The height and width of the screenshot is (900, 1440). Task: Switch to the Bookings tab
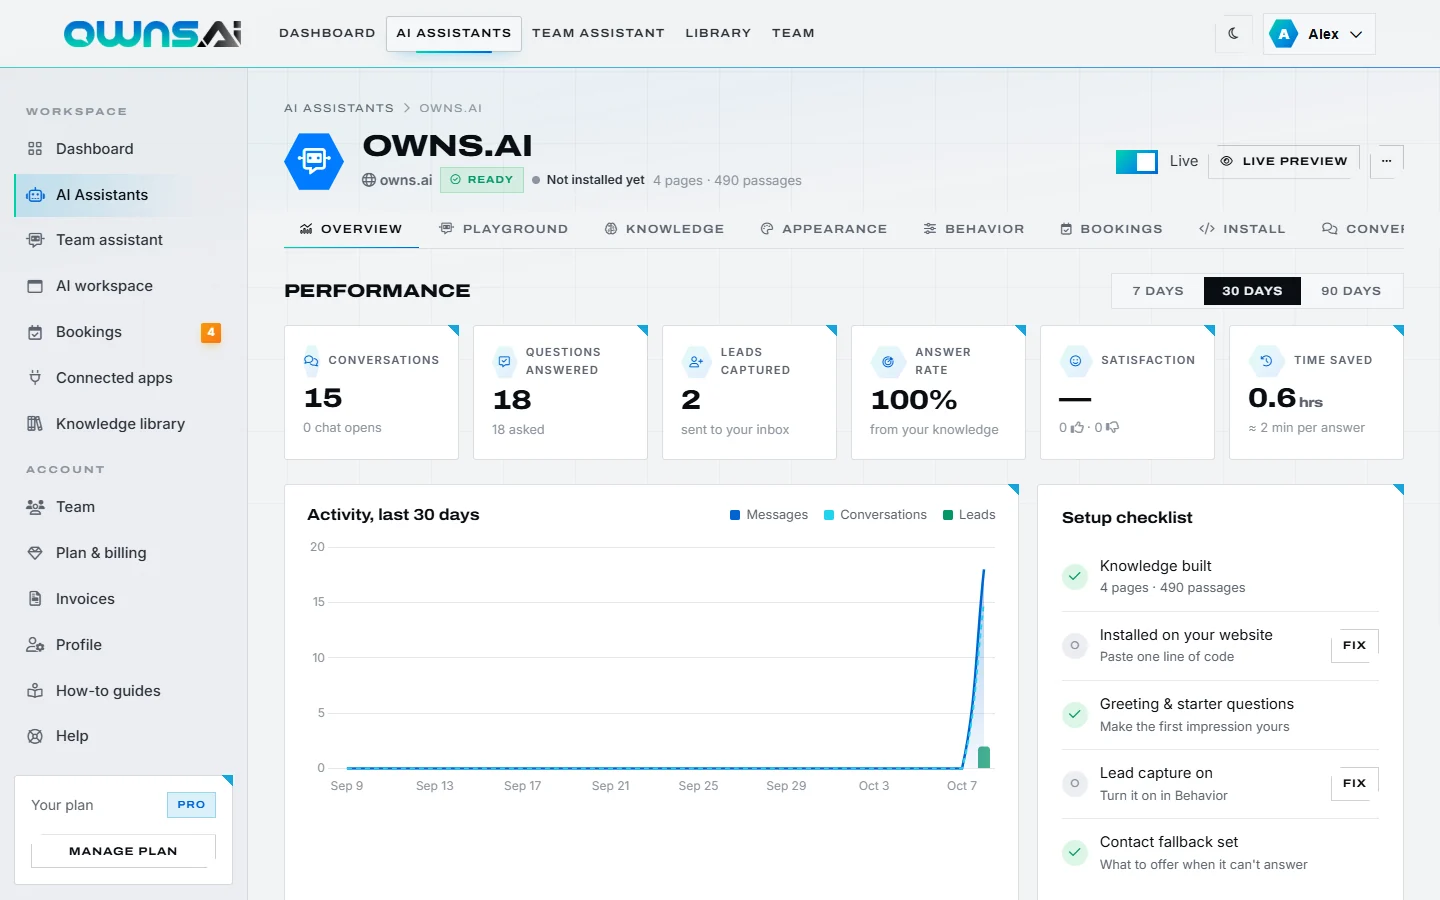[1111, 229]
